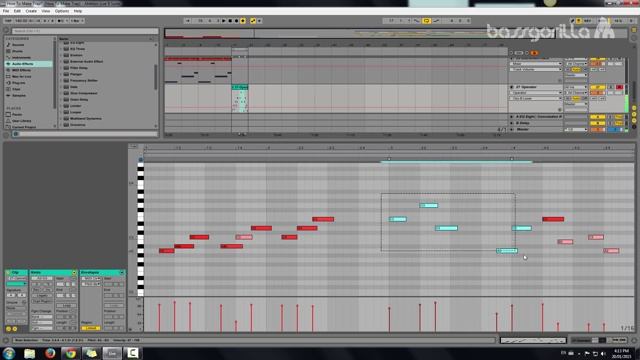Expand the Filter Delay device folder
The width and height of the screenshot is (640, 360).
pos(61,68)
